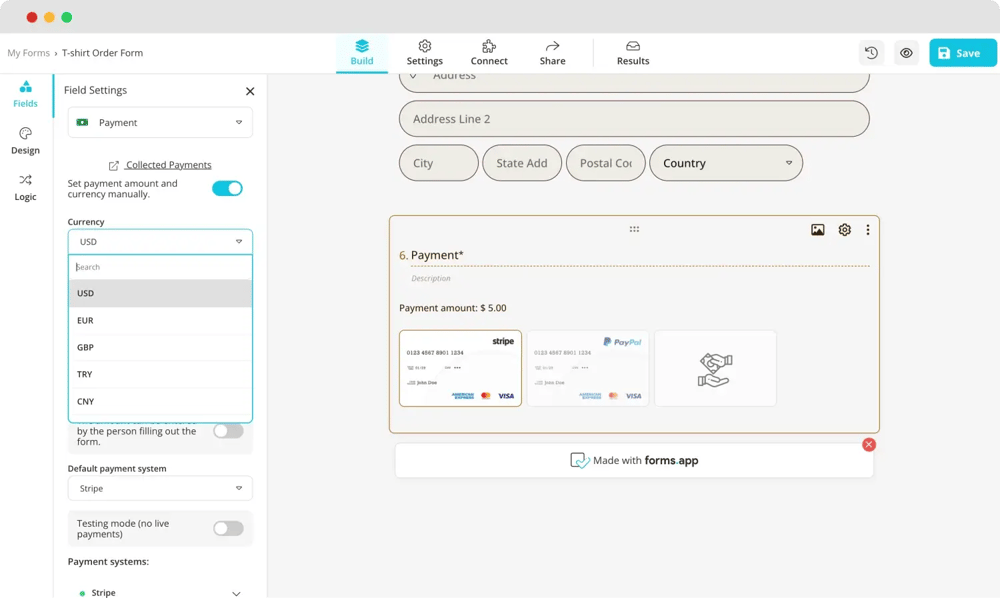Click the currency search input field

[159, 267]
